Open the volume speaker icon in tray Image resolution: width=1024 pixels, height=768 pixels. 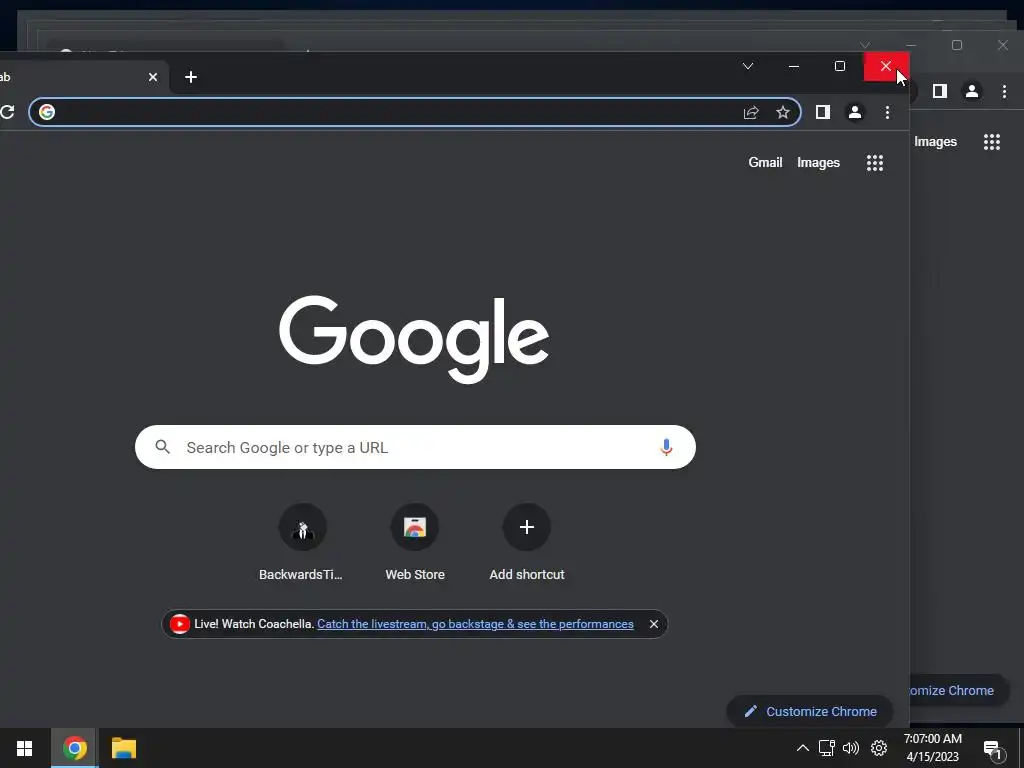coord(851,748)
